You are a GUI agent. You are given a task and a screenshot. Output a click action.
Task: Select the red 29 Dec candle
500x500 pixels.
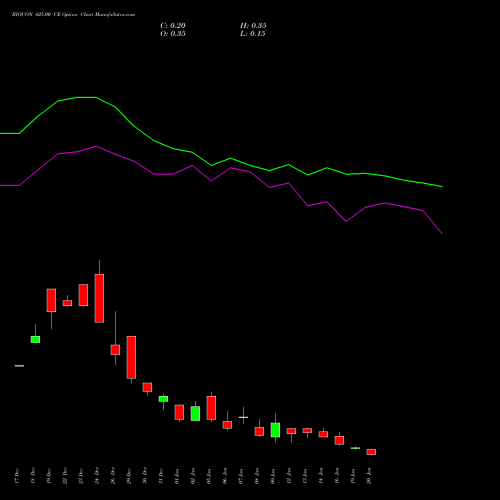[x=131, y=357]
